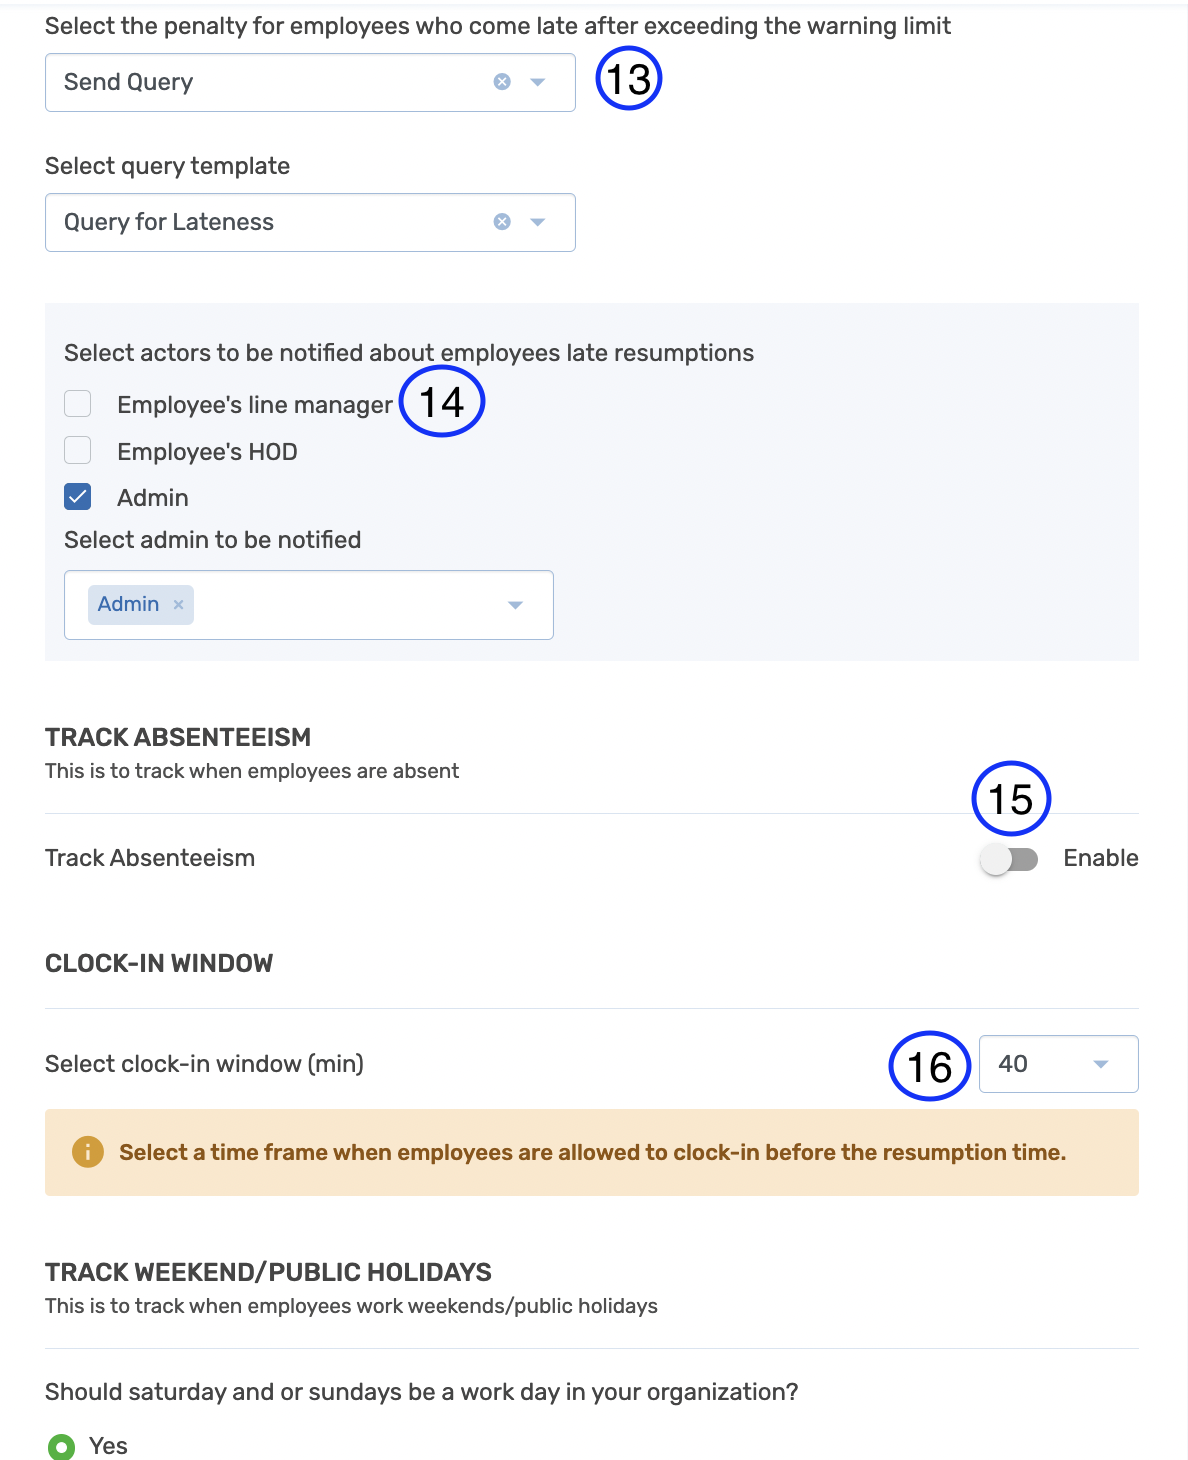This screenshot has height=1460, width=1188.
Task: Click the info icon in the clock-in banner
Action: pos(87,1152)
